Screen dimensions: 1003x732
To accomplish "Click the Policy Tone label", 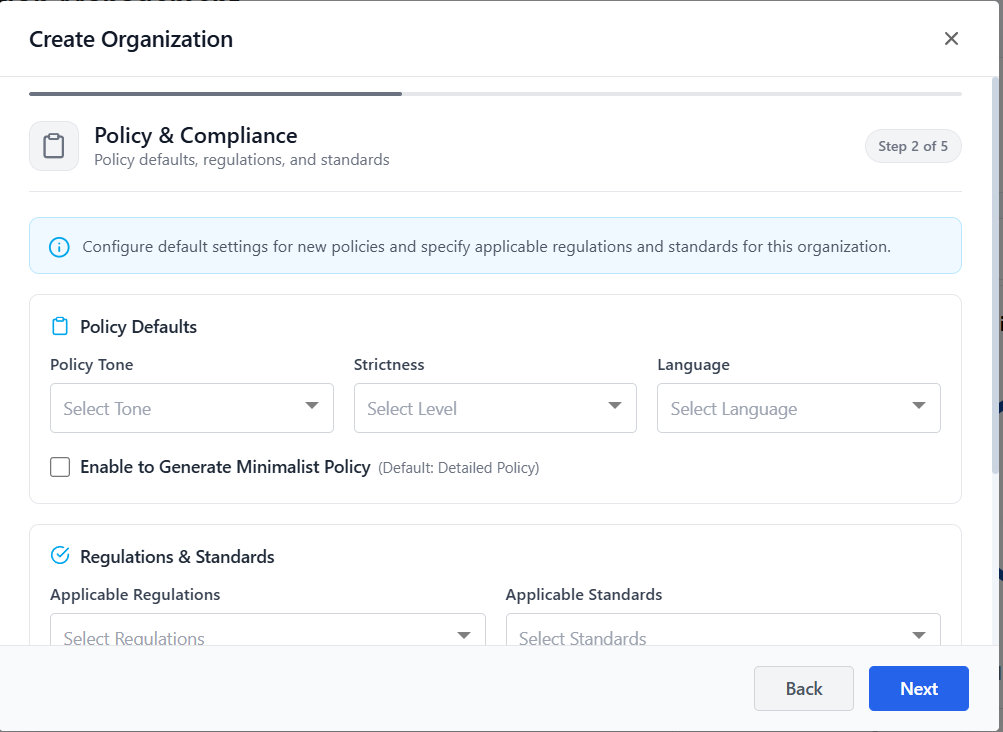I will point(91,365).
